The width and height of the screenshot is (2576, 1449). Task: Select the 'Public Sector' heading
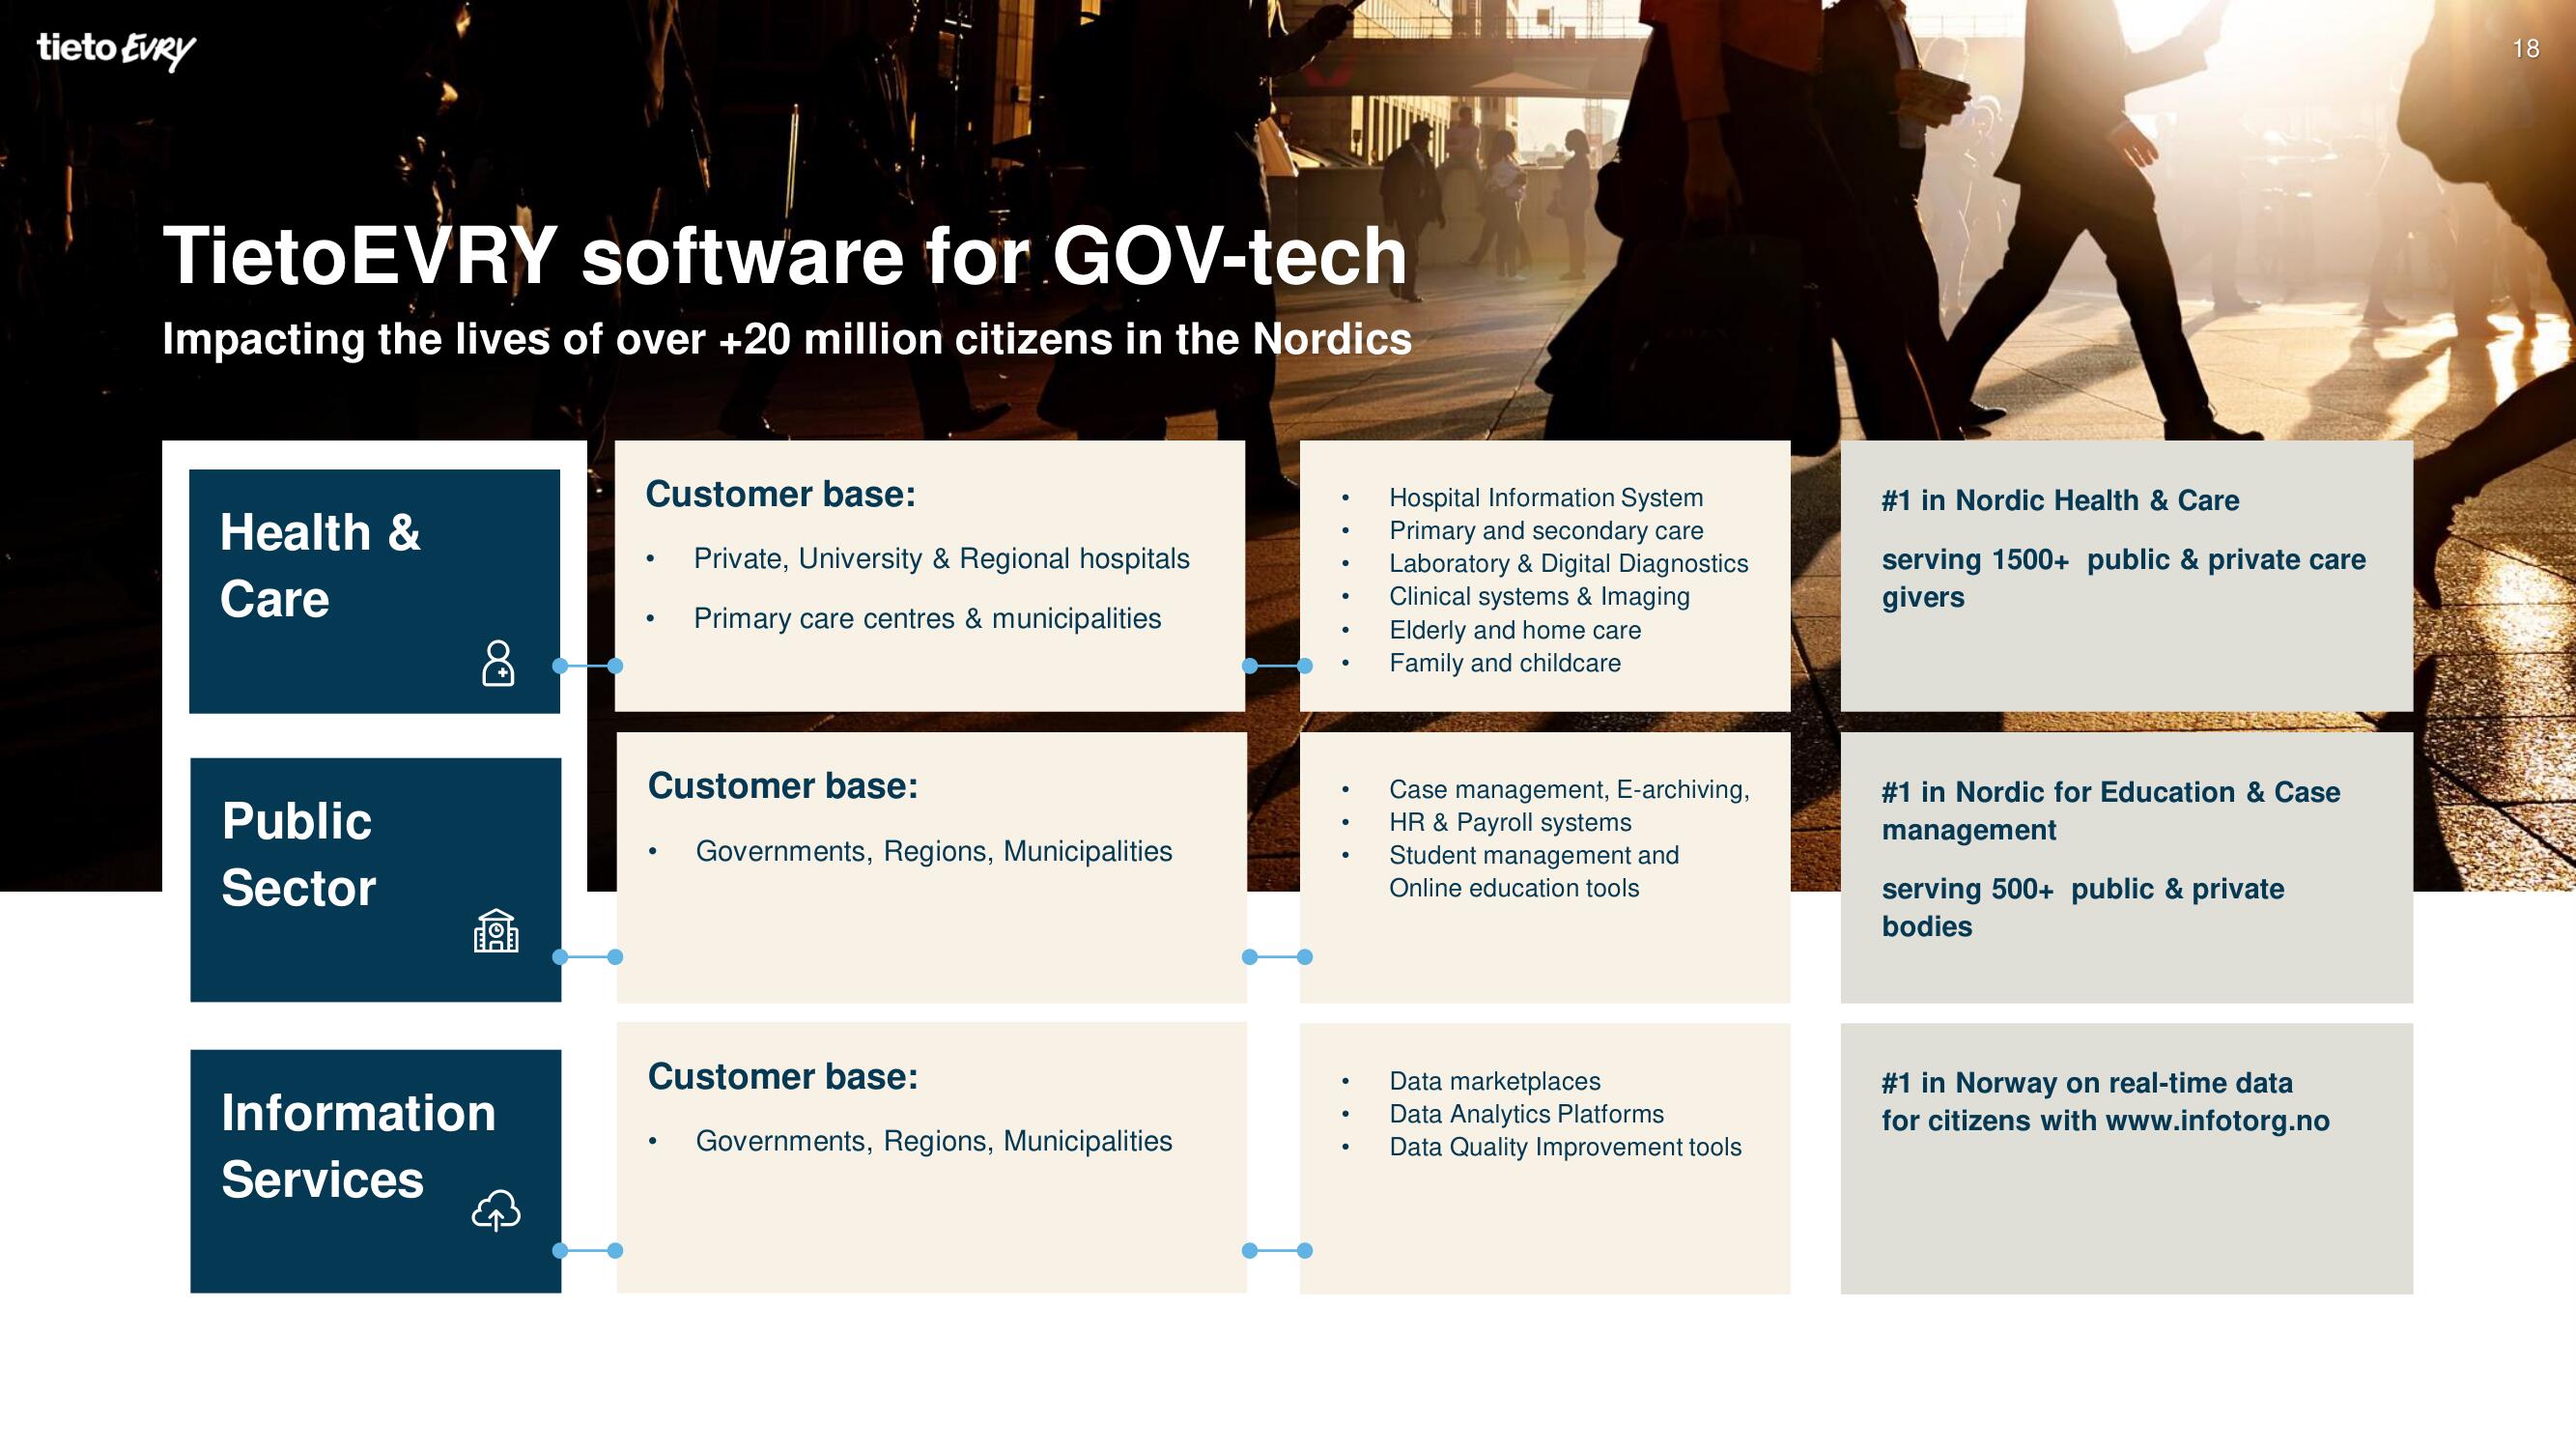[298, 854]
